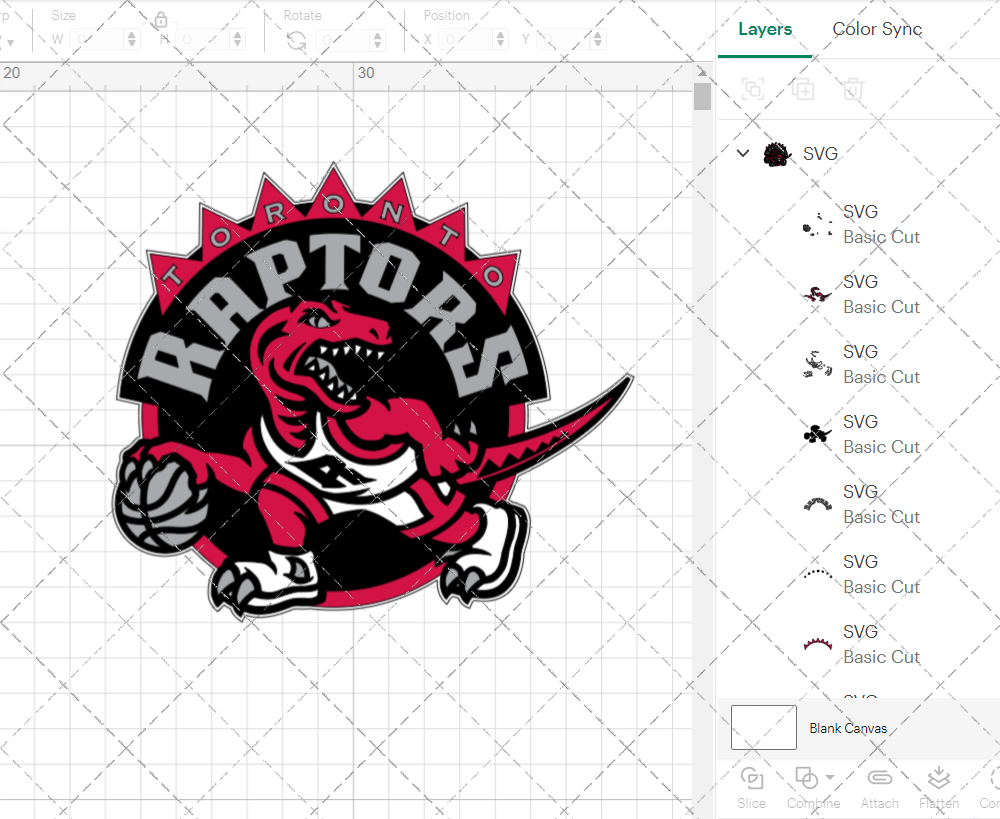Click the Position Y stepper arrows

(598, 40)
